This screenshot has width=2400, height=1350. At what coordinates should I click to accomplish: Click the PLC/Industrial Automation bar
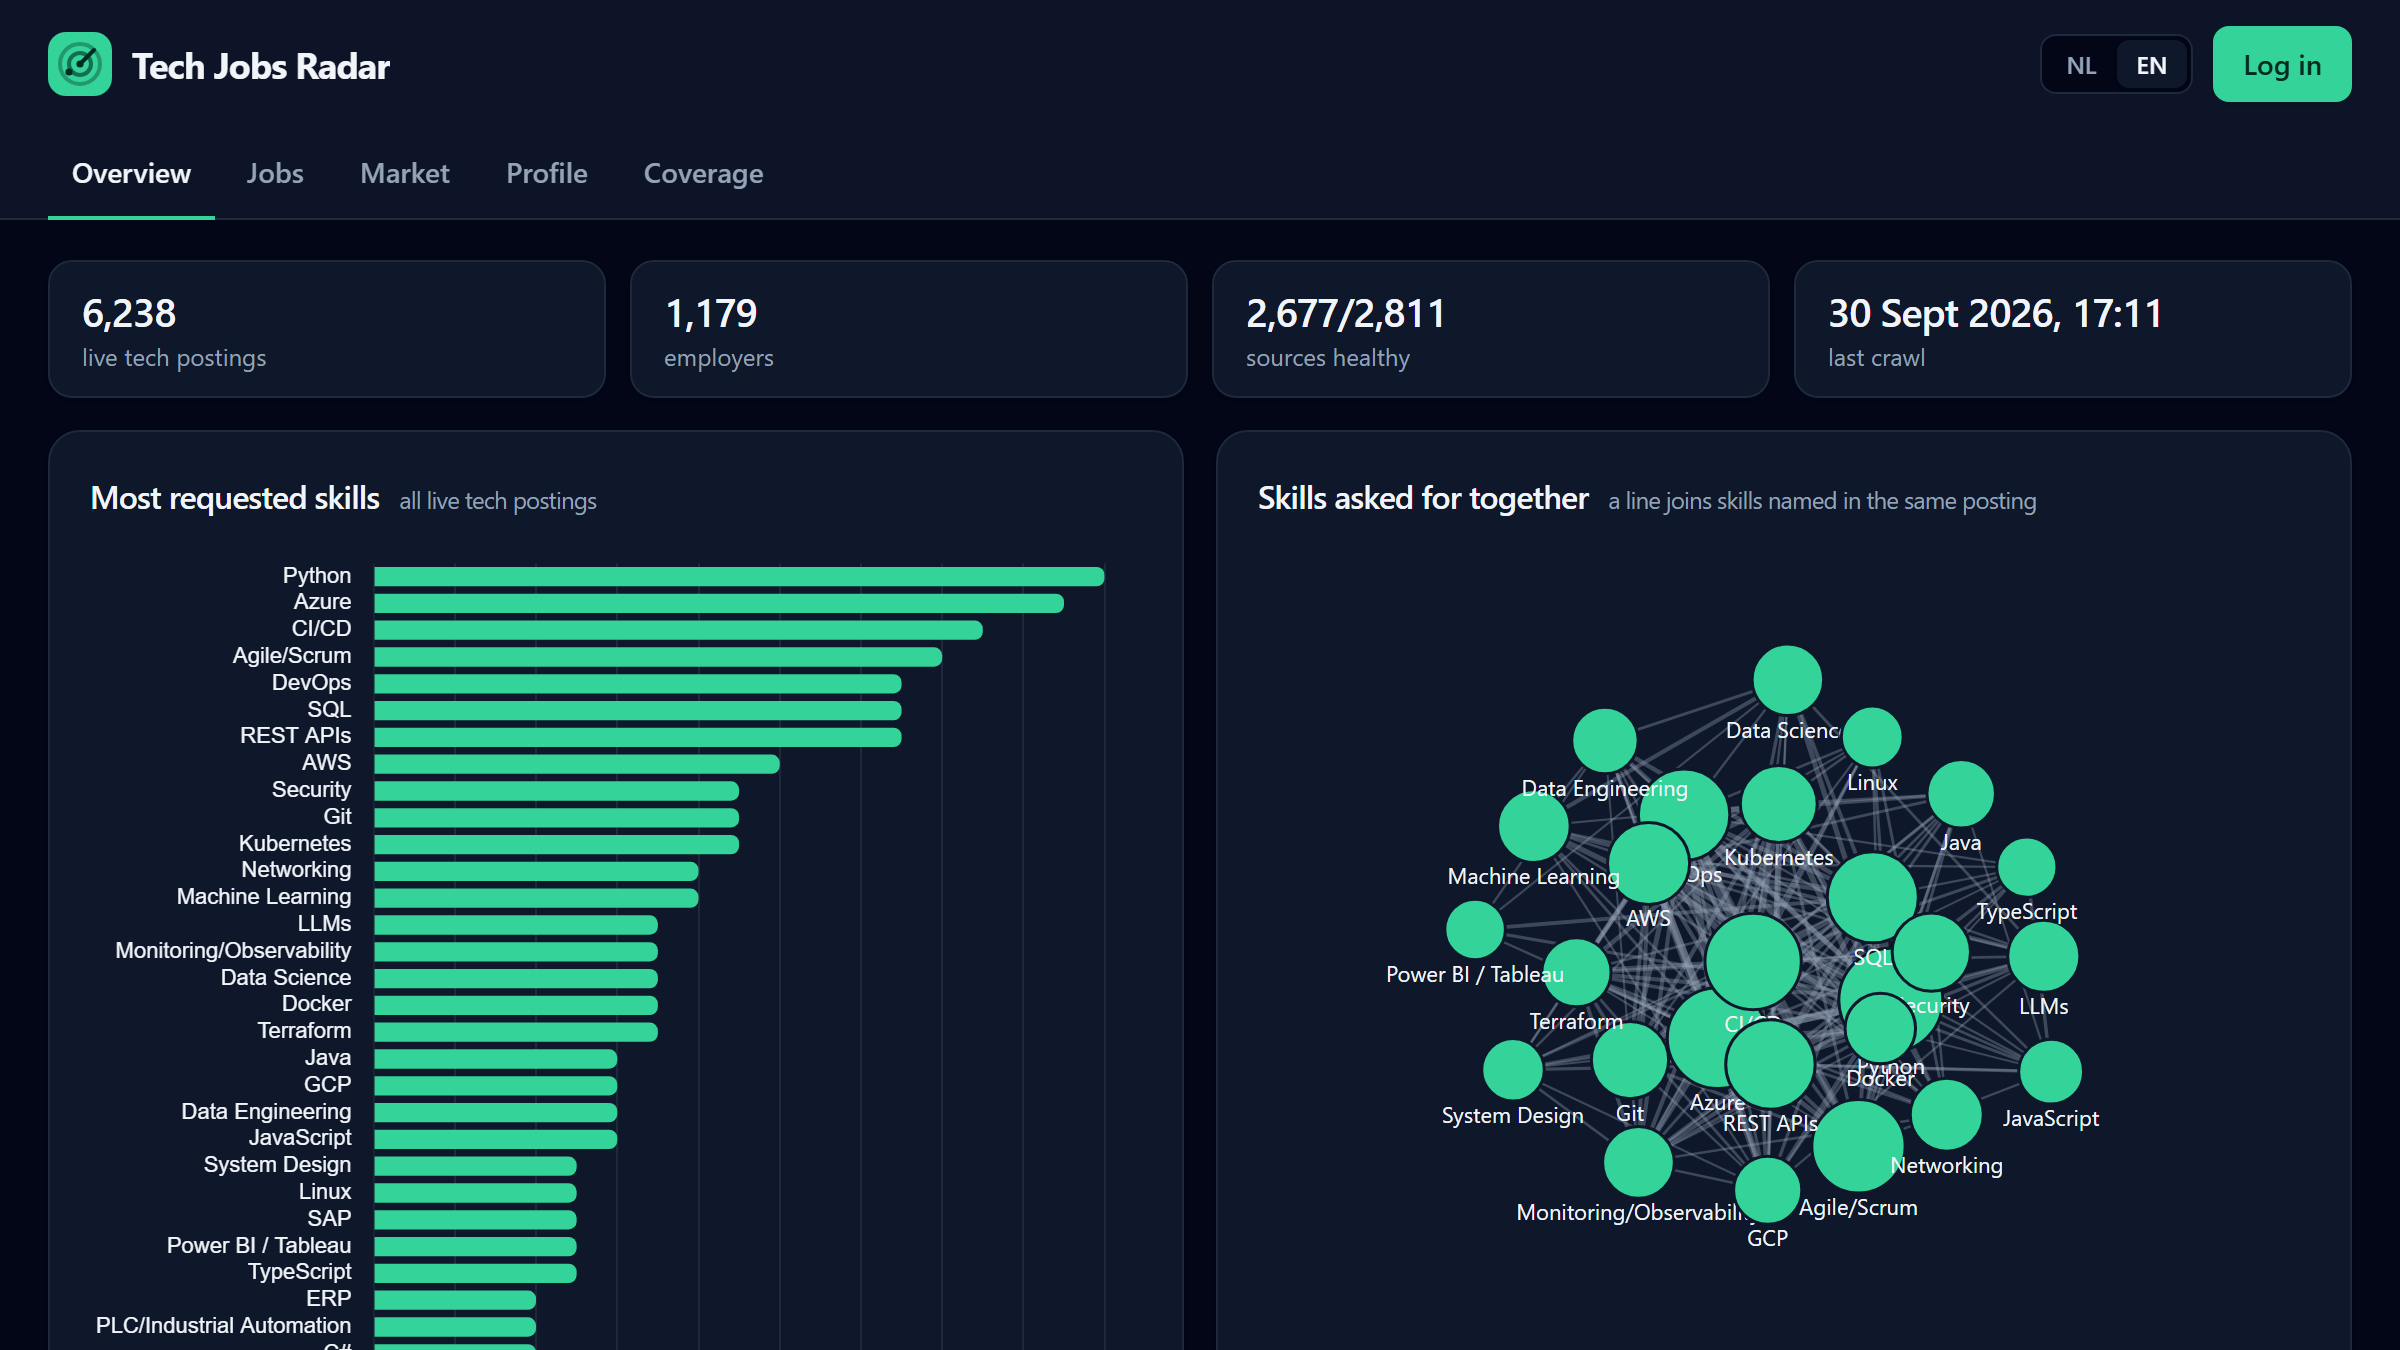pyautogui.click(x=455, y=1327)
